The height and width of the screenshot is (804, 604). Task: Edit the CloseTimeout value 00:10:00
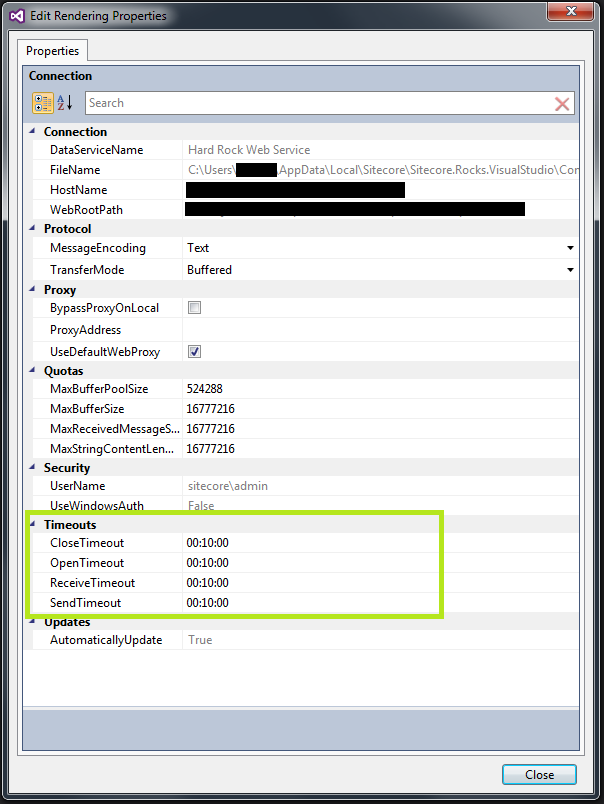pyautogui.click(x=208, y=543)
